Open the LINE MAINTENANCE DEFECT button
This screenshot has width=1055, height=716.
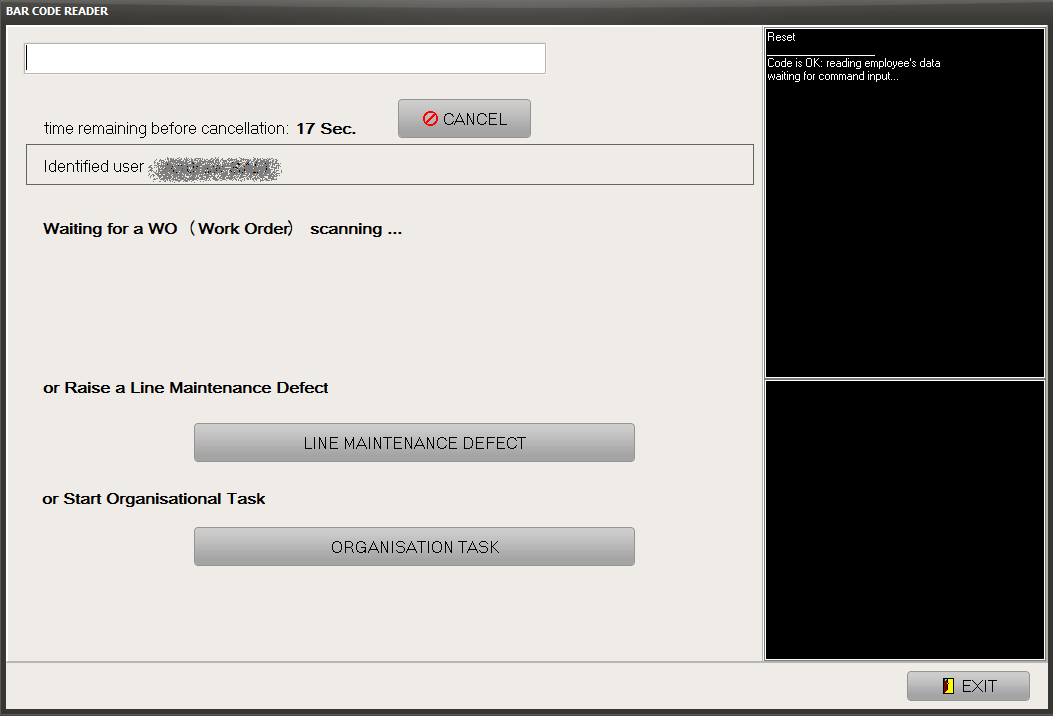pos(414,443)
